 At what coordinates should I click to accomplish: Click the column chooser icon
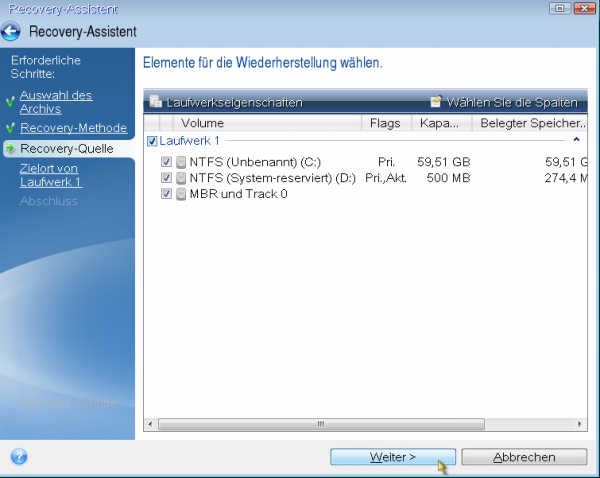coord(436,102)
